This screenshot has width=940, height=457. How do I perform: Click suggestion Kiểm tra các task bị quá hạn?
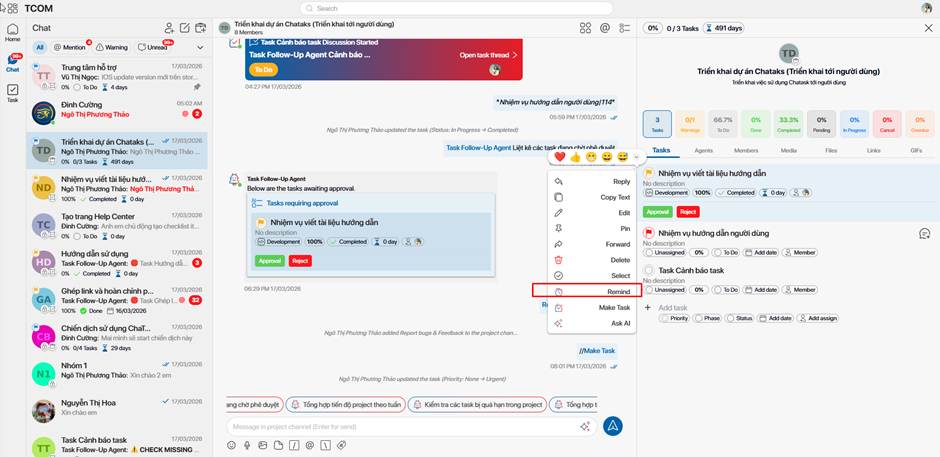click(477, 405)
